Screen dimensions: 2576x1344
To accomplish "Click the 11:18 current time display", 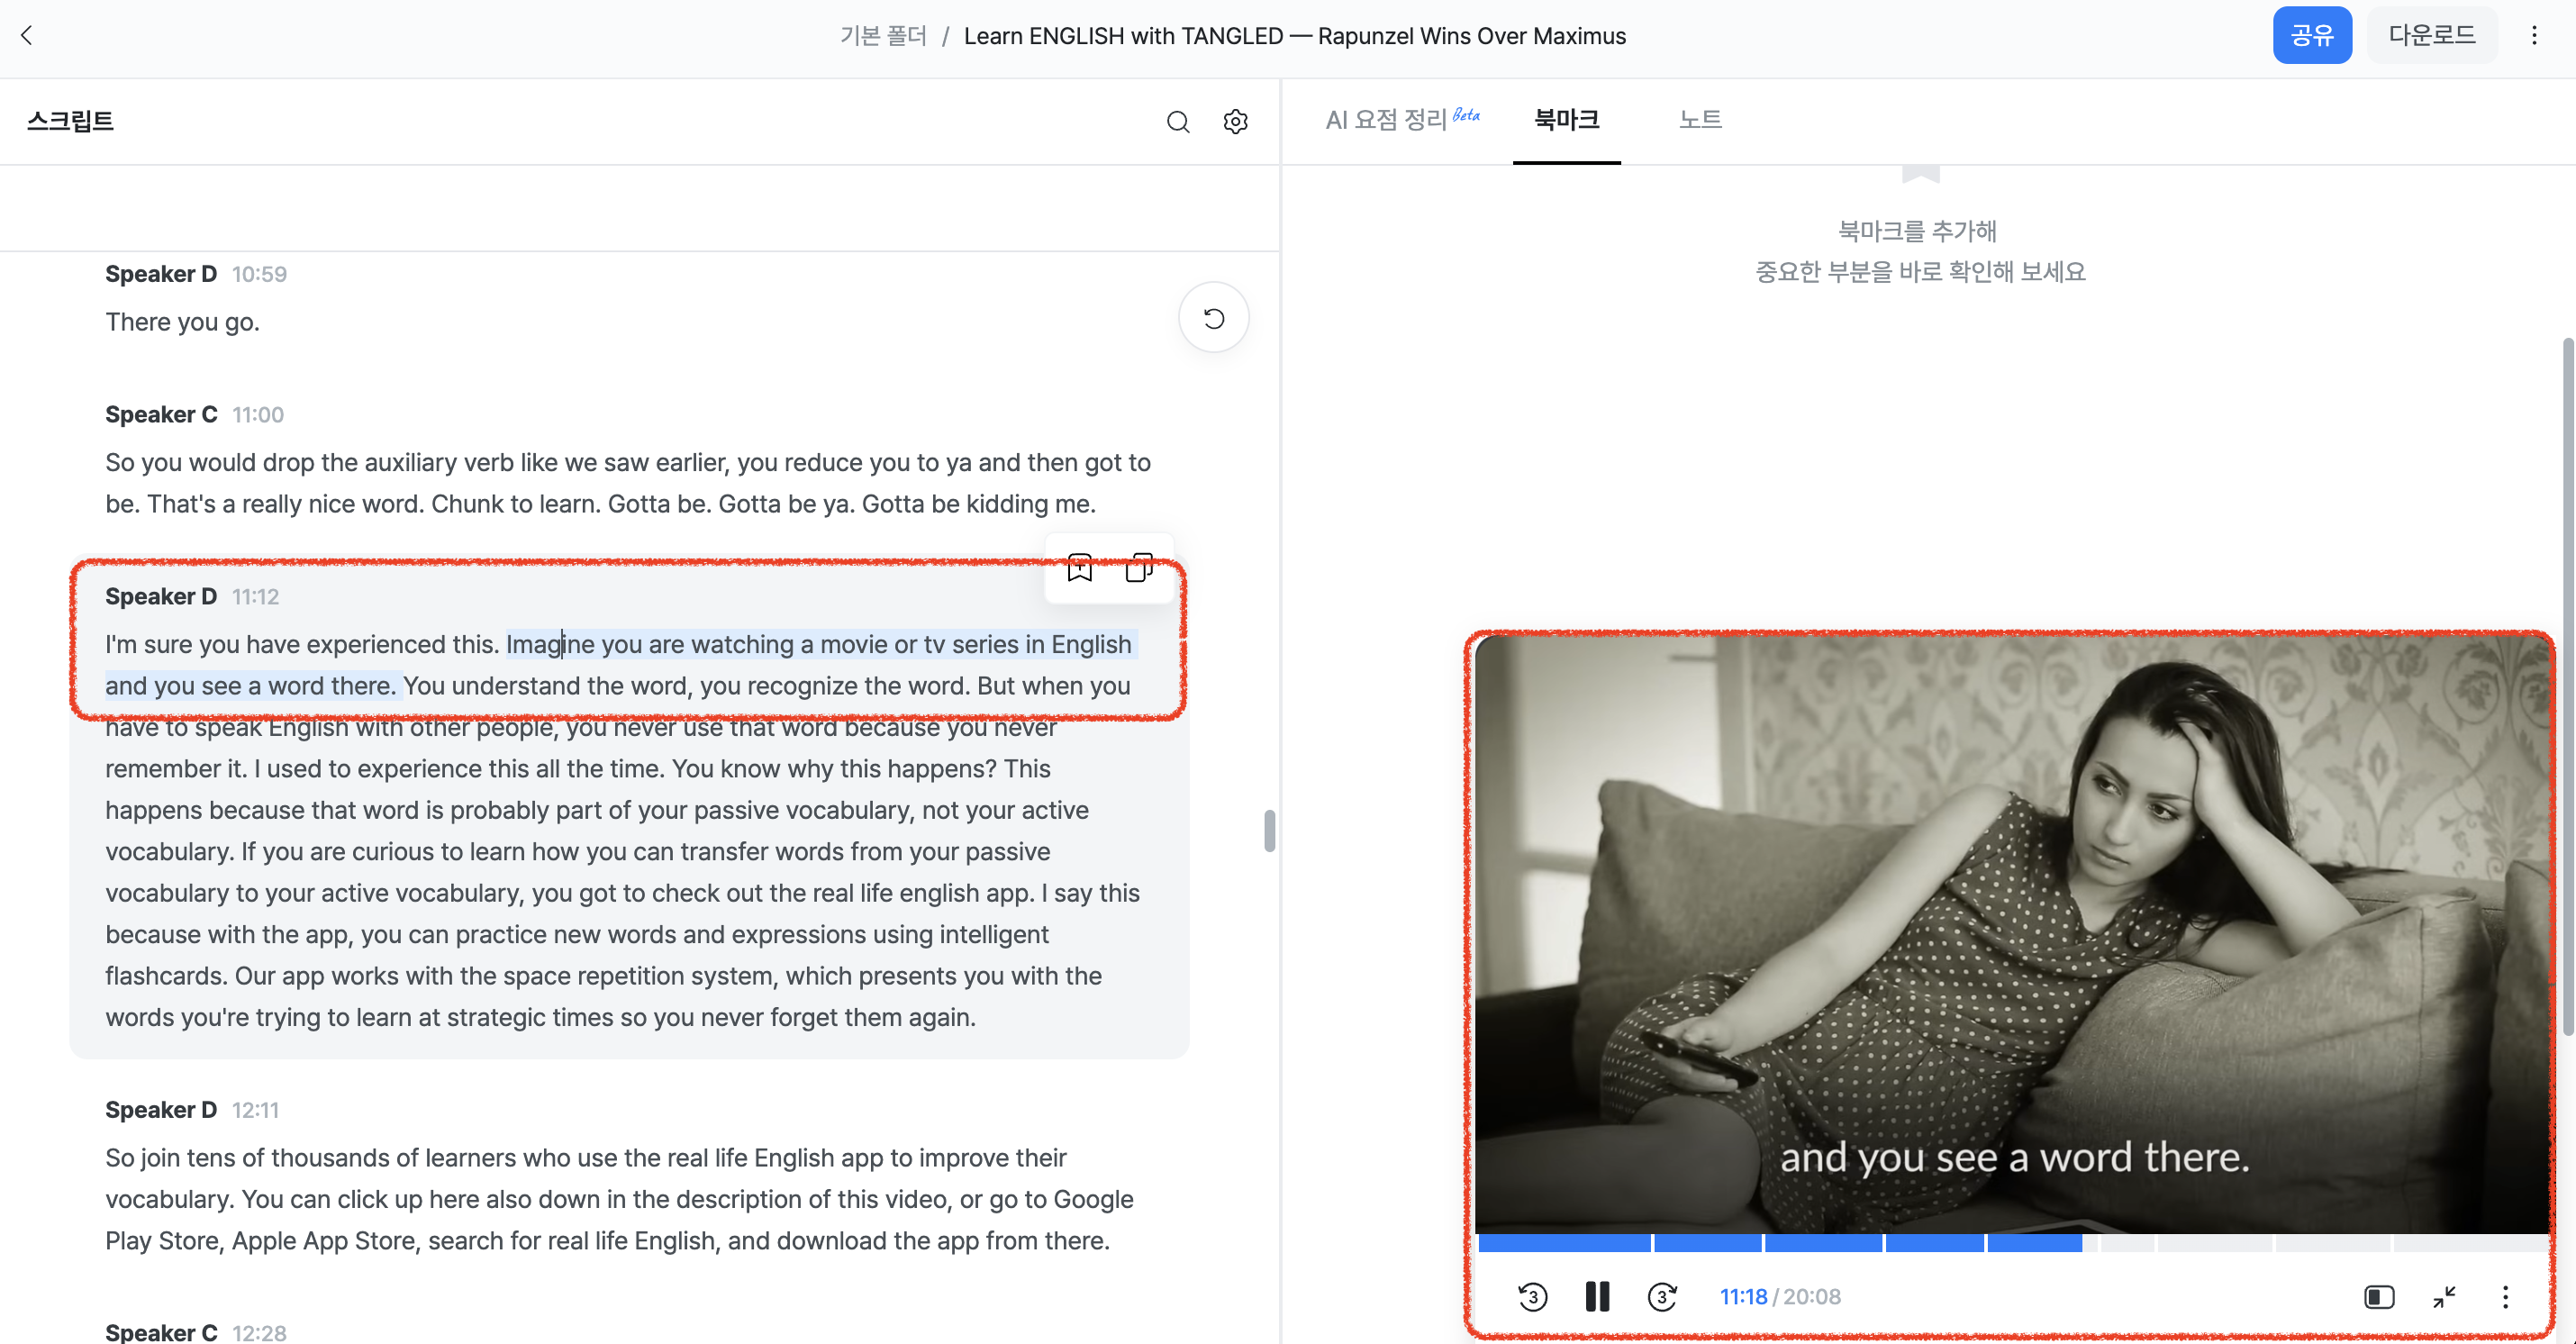I will (1743, 1297).
